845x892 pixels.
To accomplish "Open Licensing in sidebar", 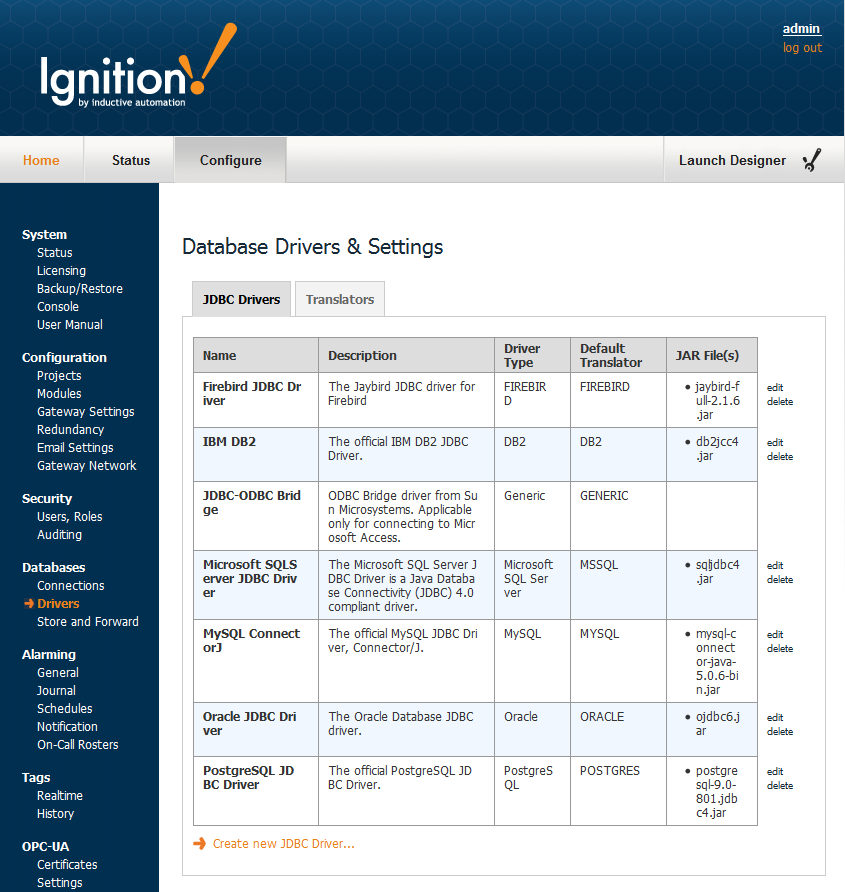I will click(x=61, y=271).
